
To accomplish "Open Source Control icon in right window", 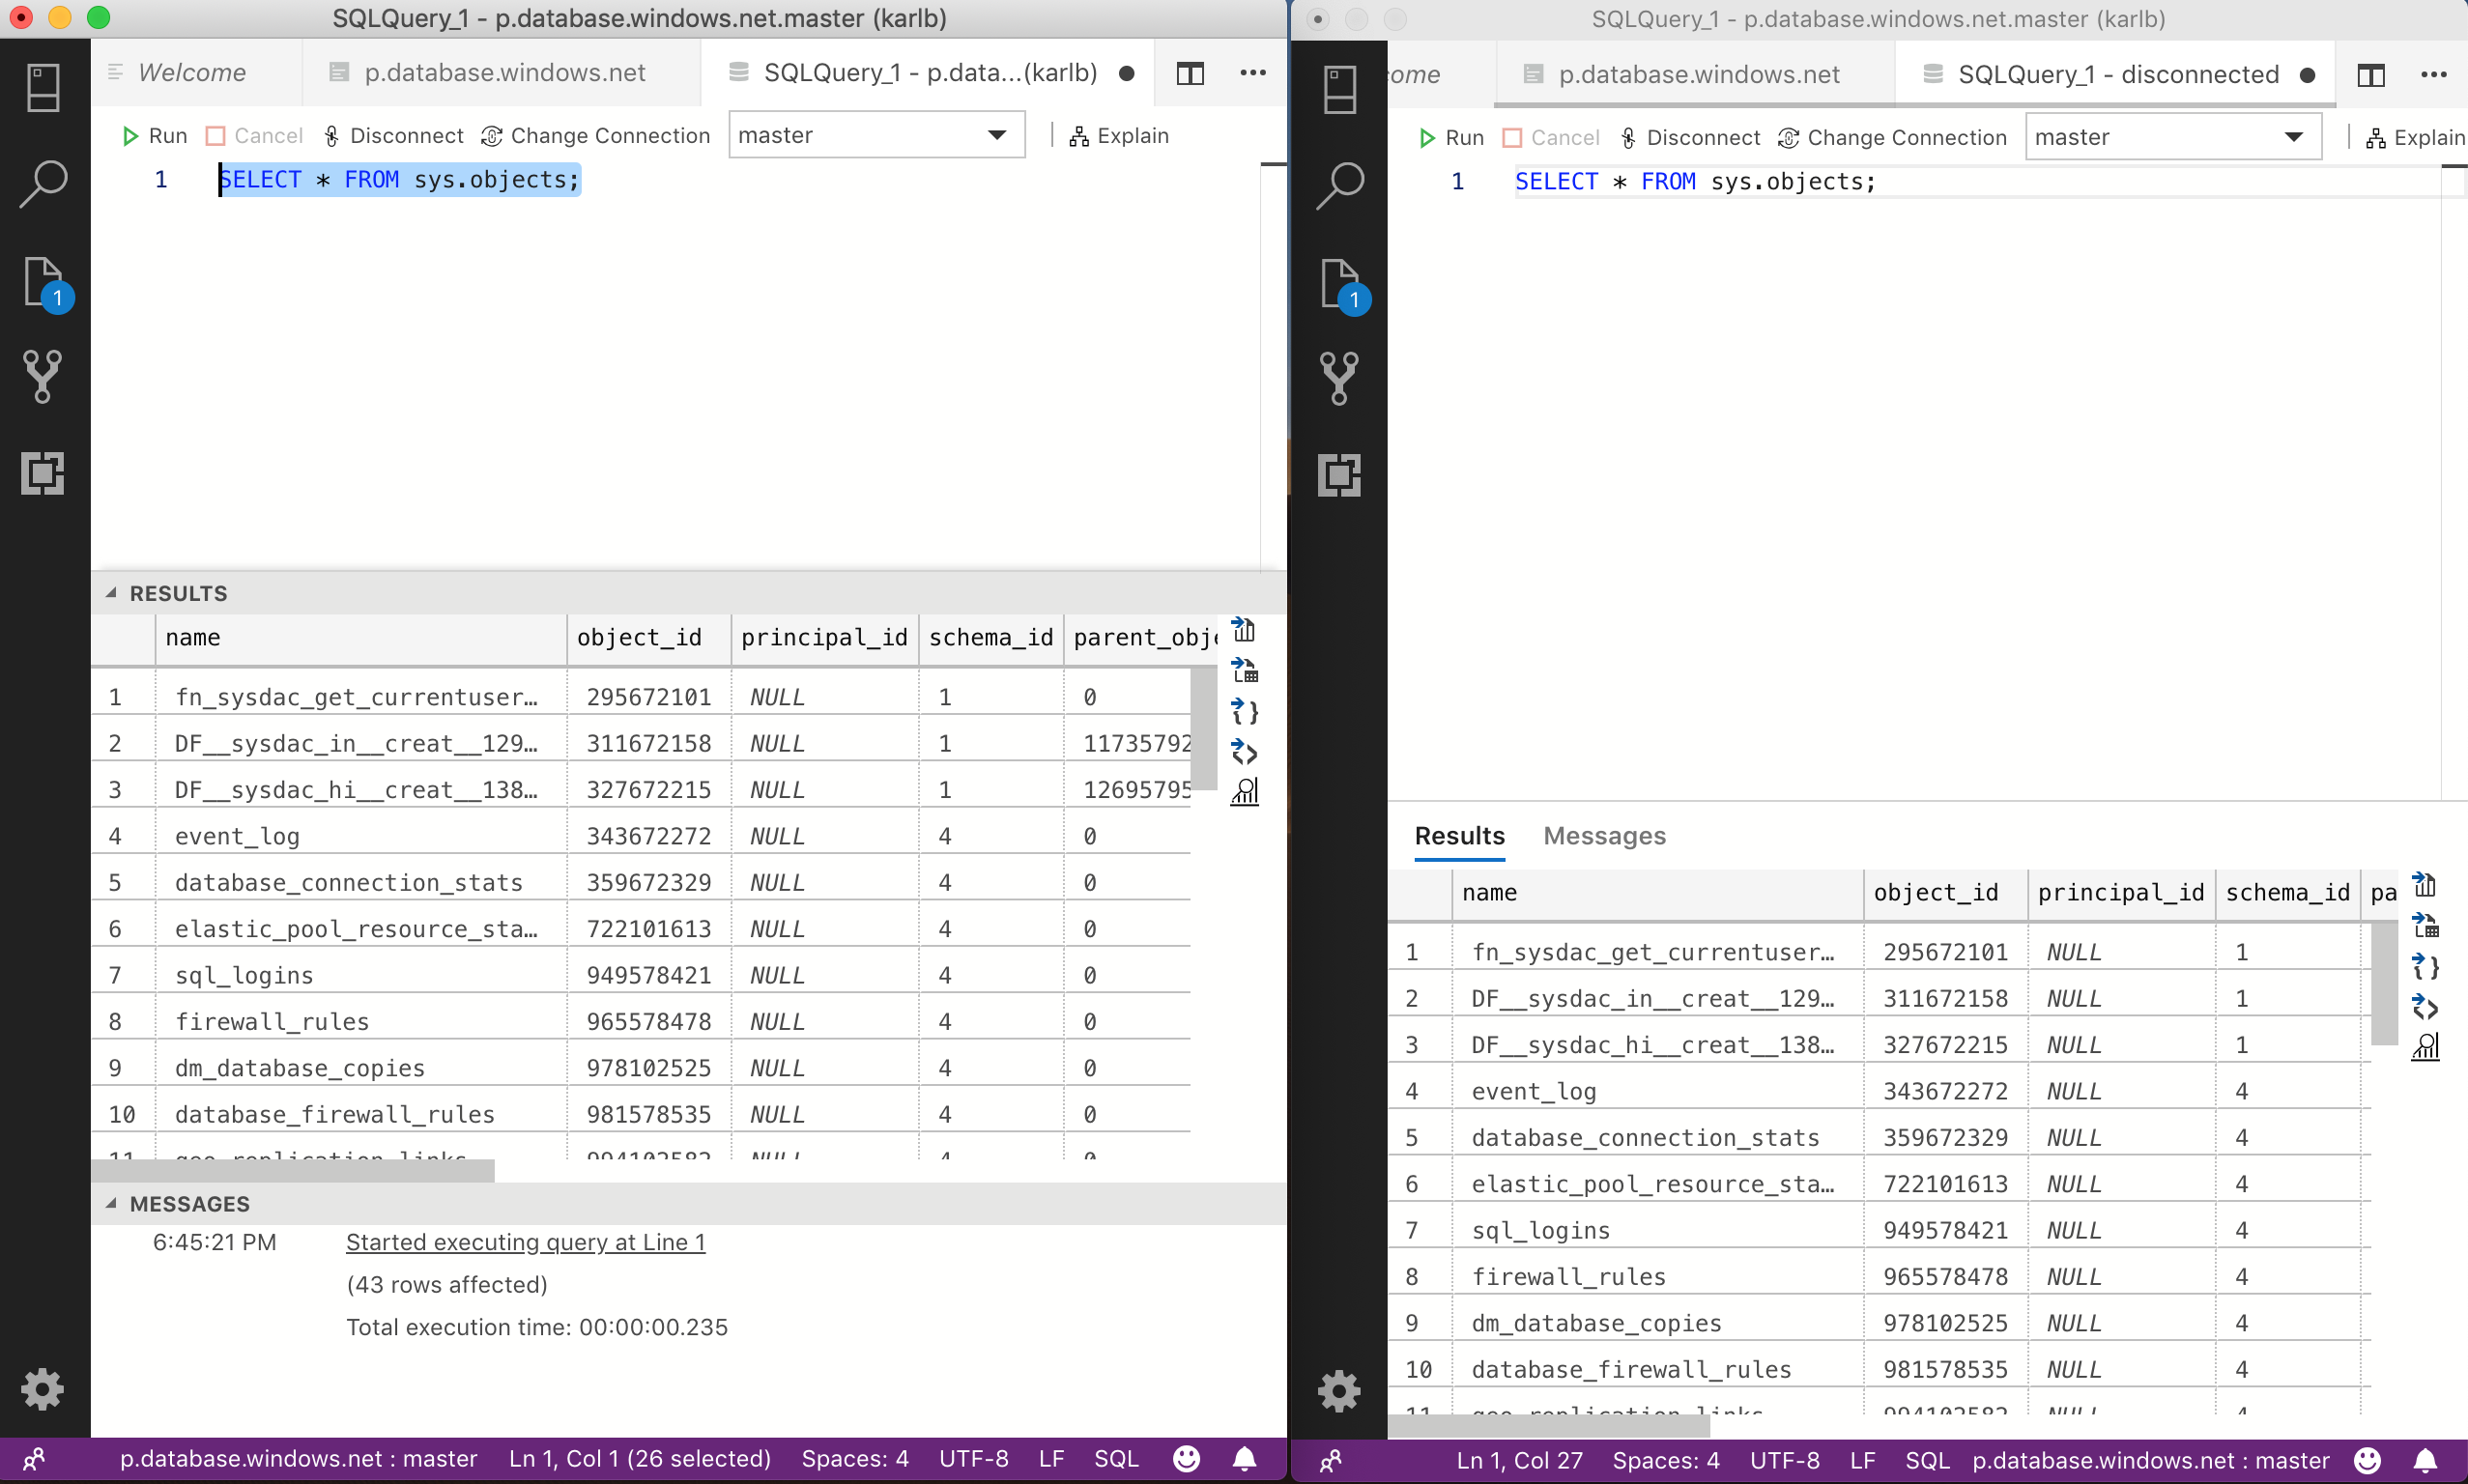I will click(x=1339, y=378).
